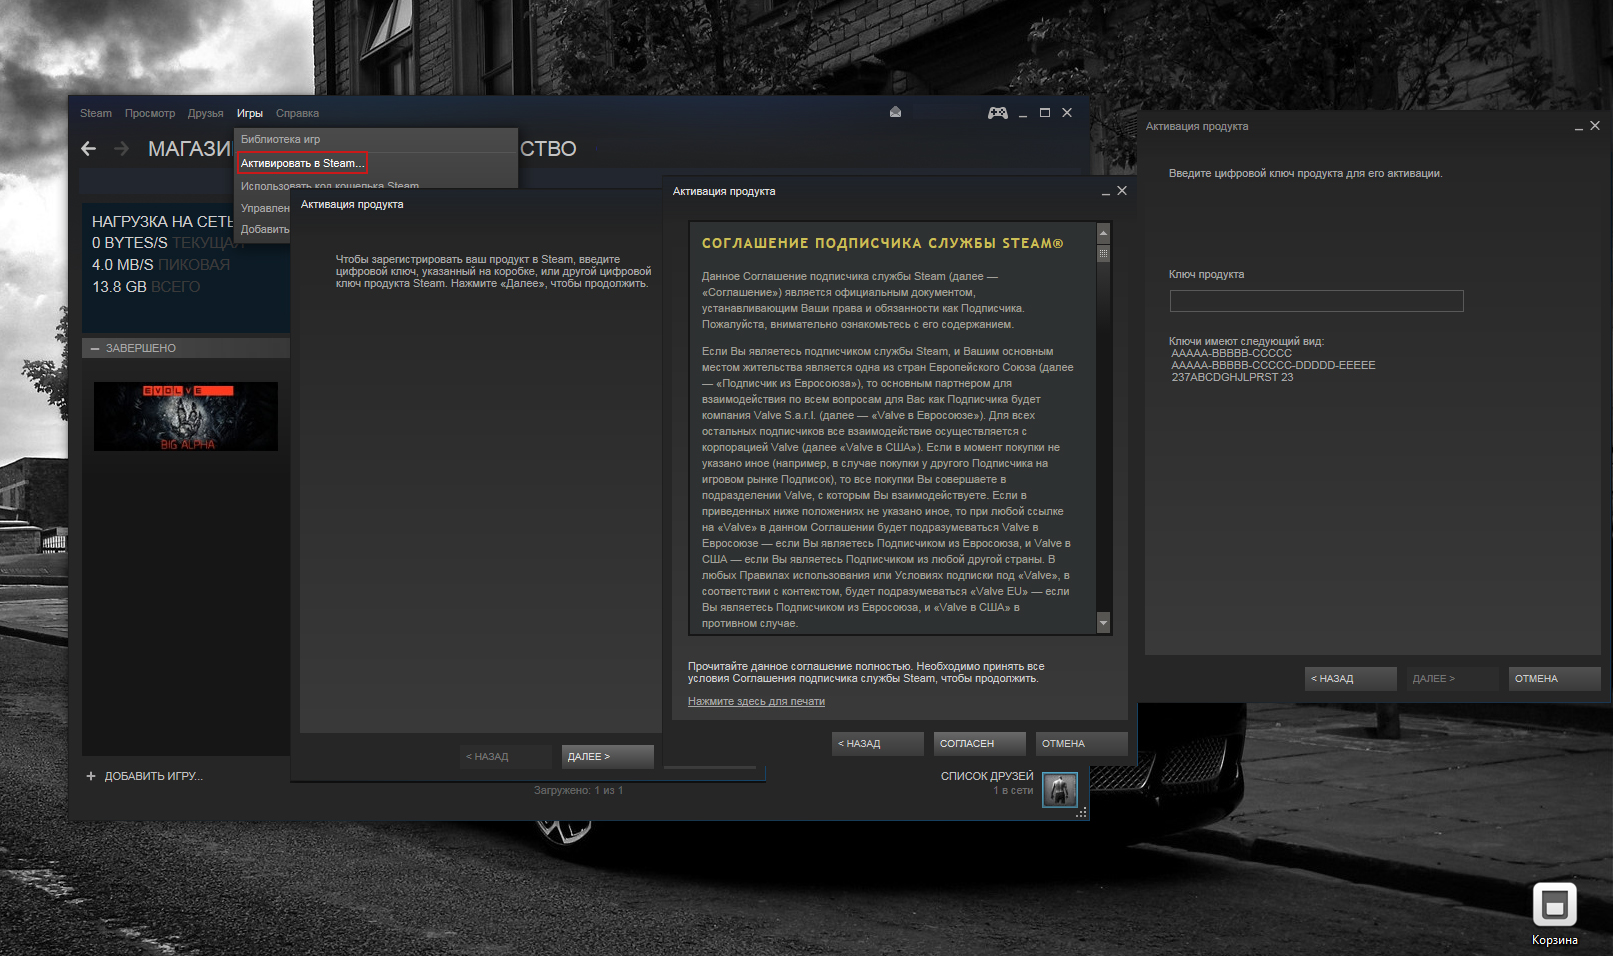The height and width of the screenshot is (956, 1613).
Task: Click Загружено: 1 из 1 status
Action: coord(578,790)
